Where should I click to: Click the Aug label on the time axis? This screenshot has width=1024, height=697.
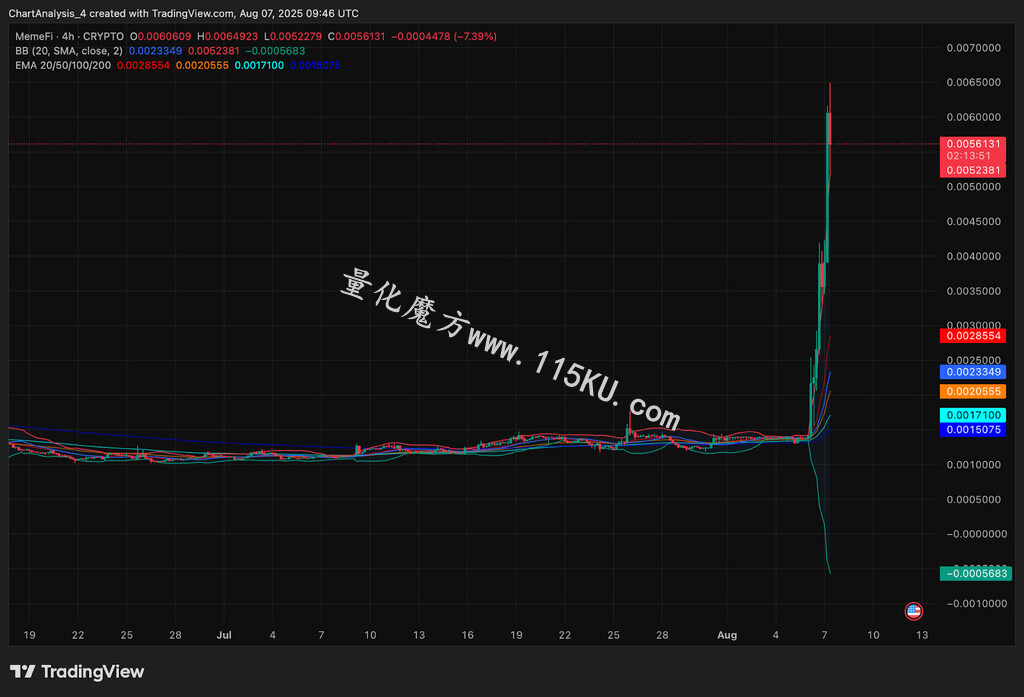point(727,635)
